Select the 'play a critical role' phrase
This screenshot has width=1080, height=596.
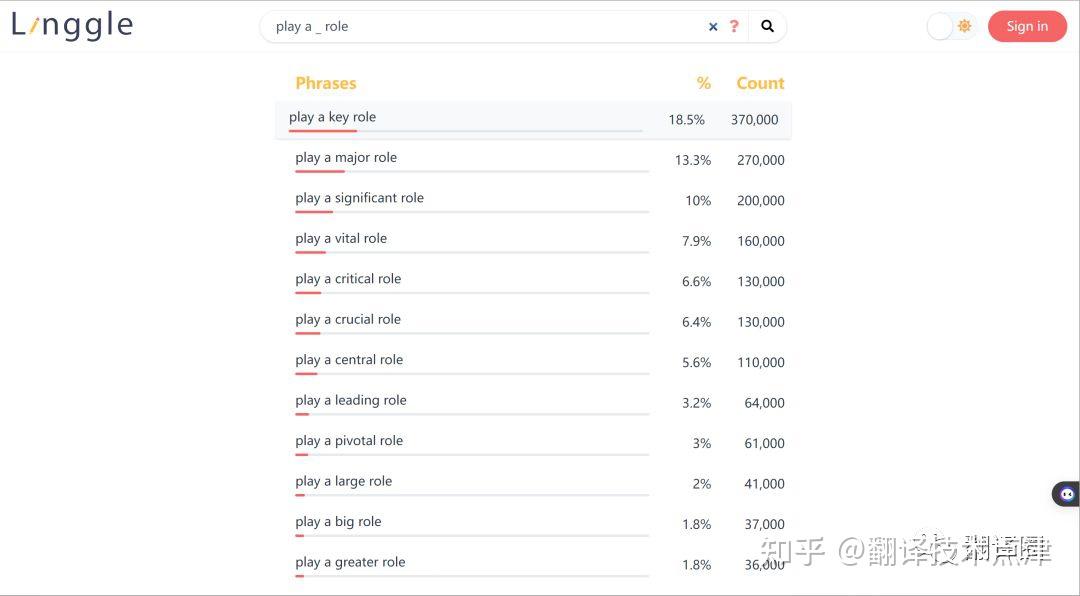pos(348,278)
